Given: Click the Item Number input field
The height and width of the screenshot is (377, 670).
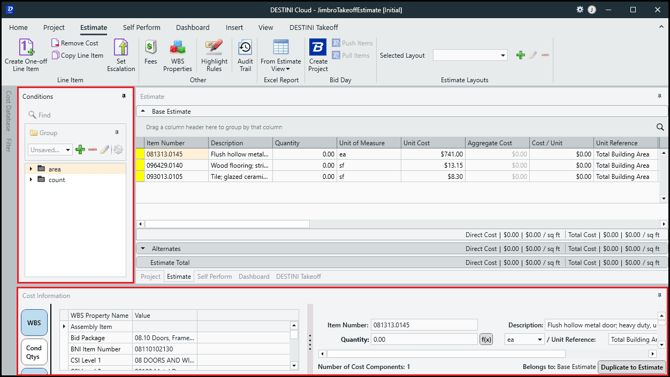Looking at the screenshot, I should [x=424, y=325].
